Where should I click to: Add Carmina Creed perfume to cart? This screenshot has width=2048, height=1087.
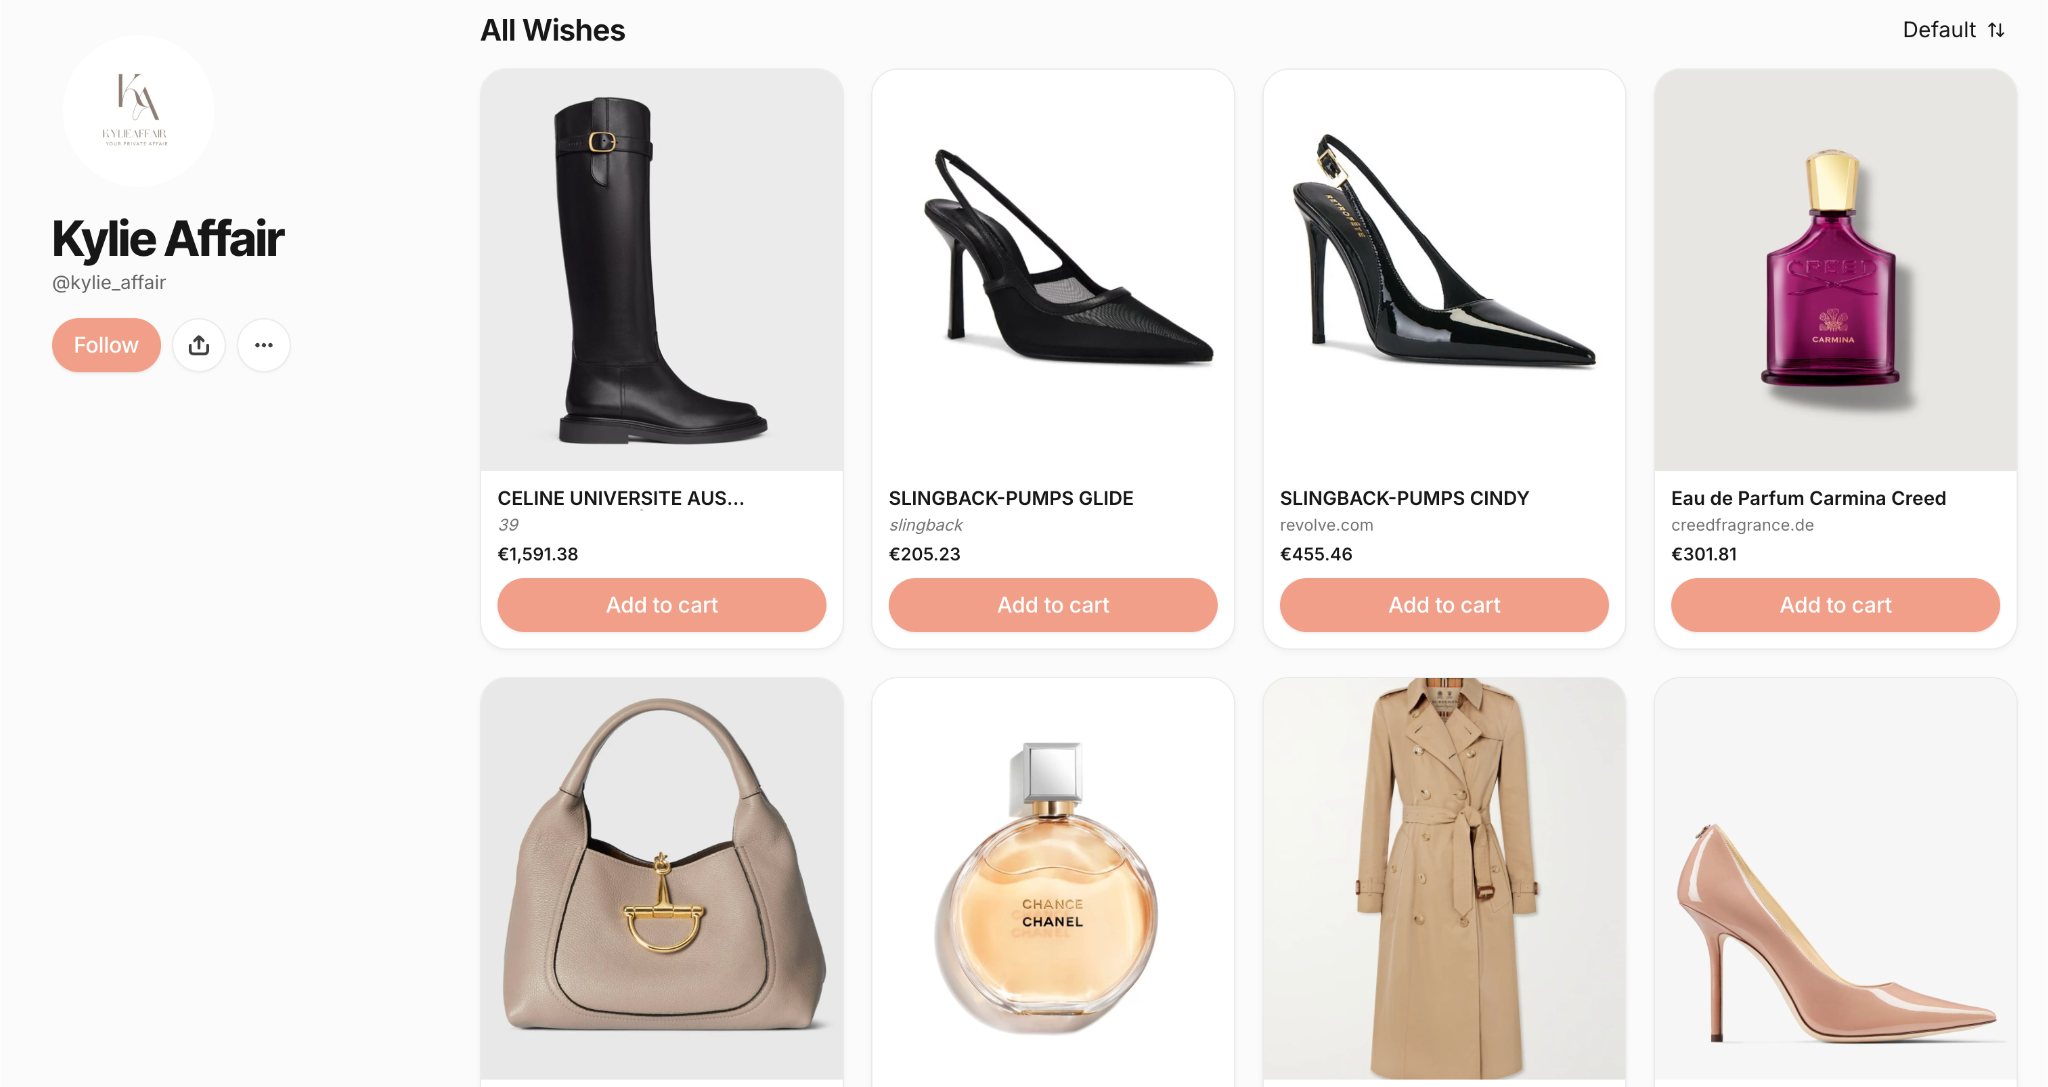1835,605
